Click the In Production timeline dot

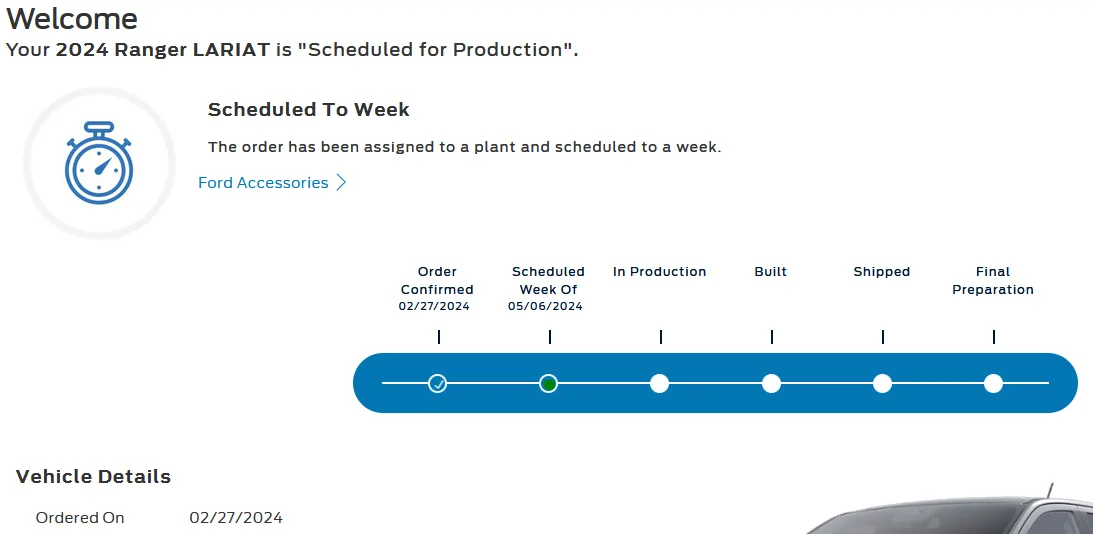pos(659,383)
